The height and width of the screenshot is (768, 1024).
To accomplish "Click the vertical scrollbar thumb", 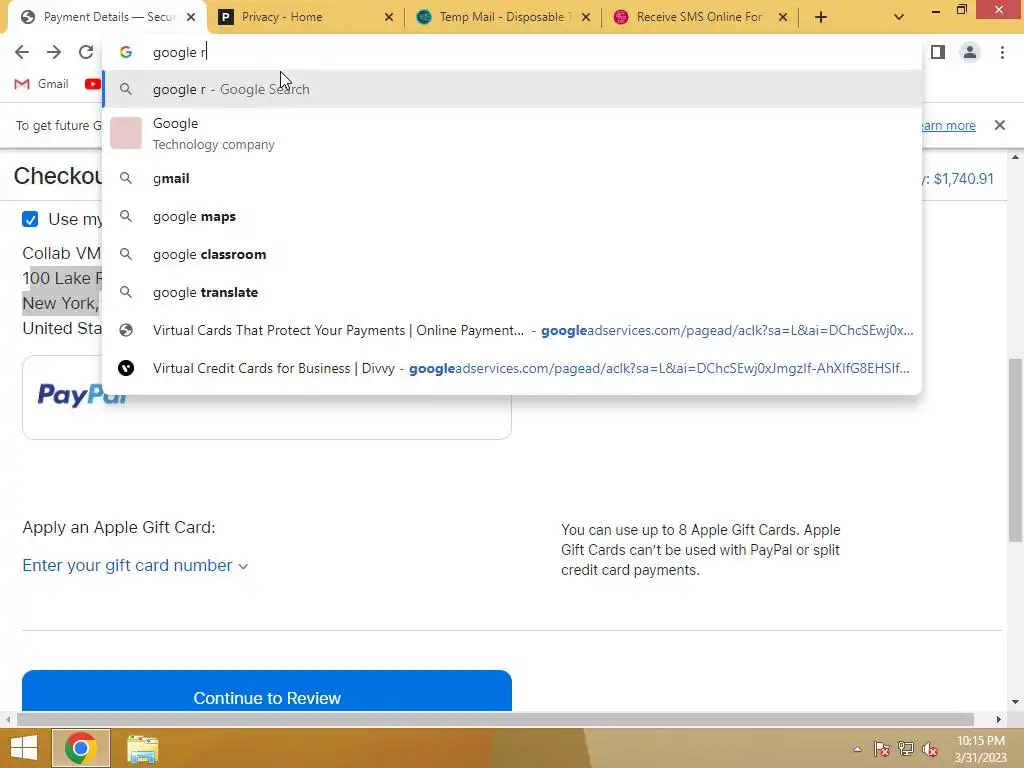I will click(x=1015, y=451).
